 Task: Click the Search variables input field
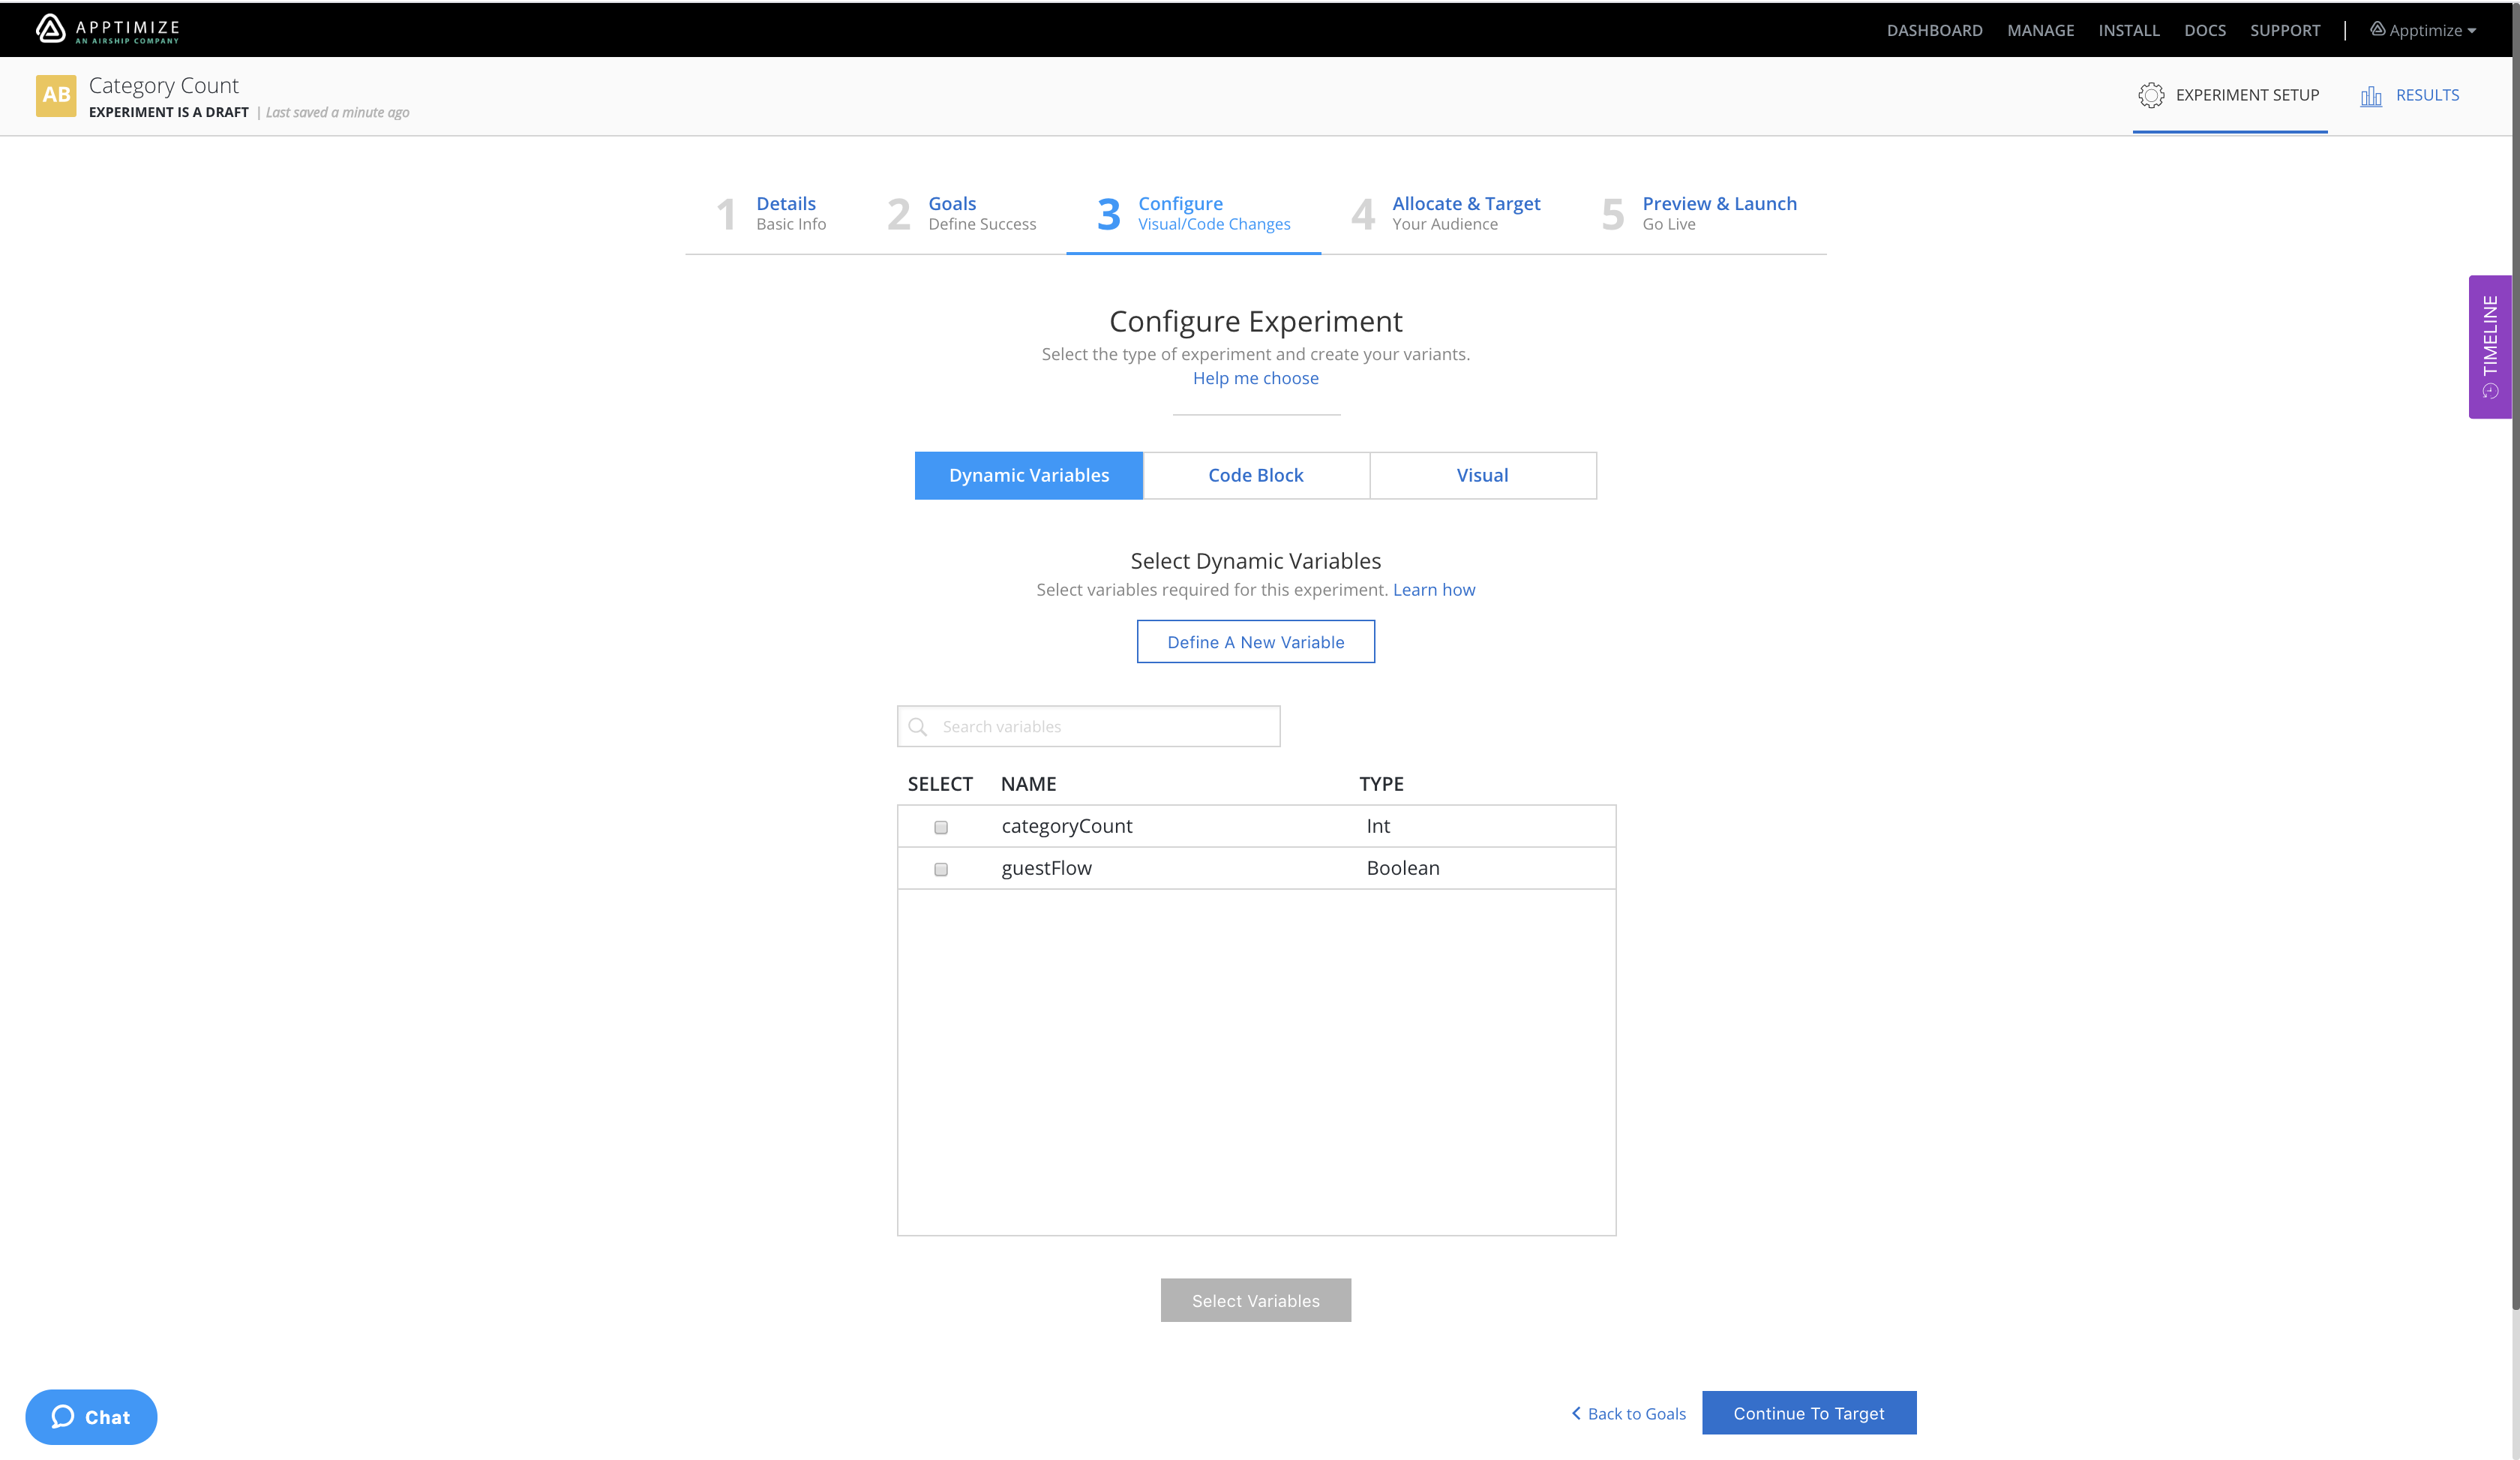tap(1089, 726)
